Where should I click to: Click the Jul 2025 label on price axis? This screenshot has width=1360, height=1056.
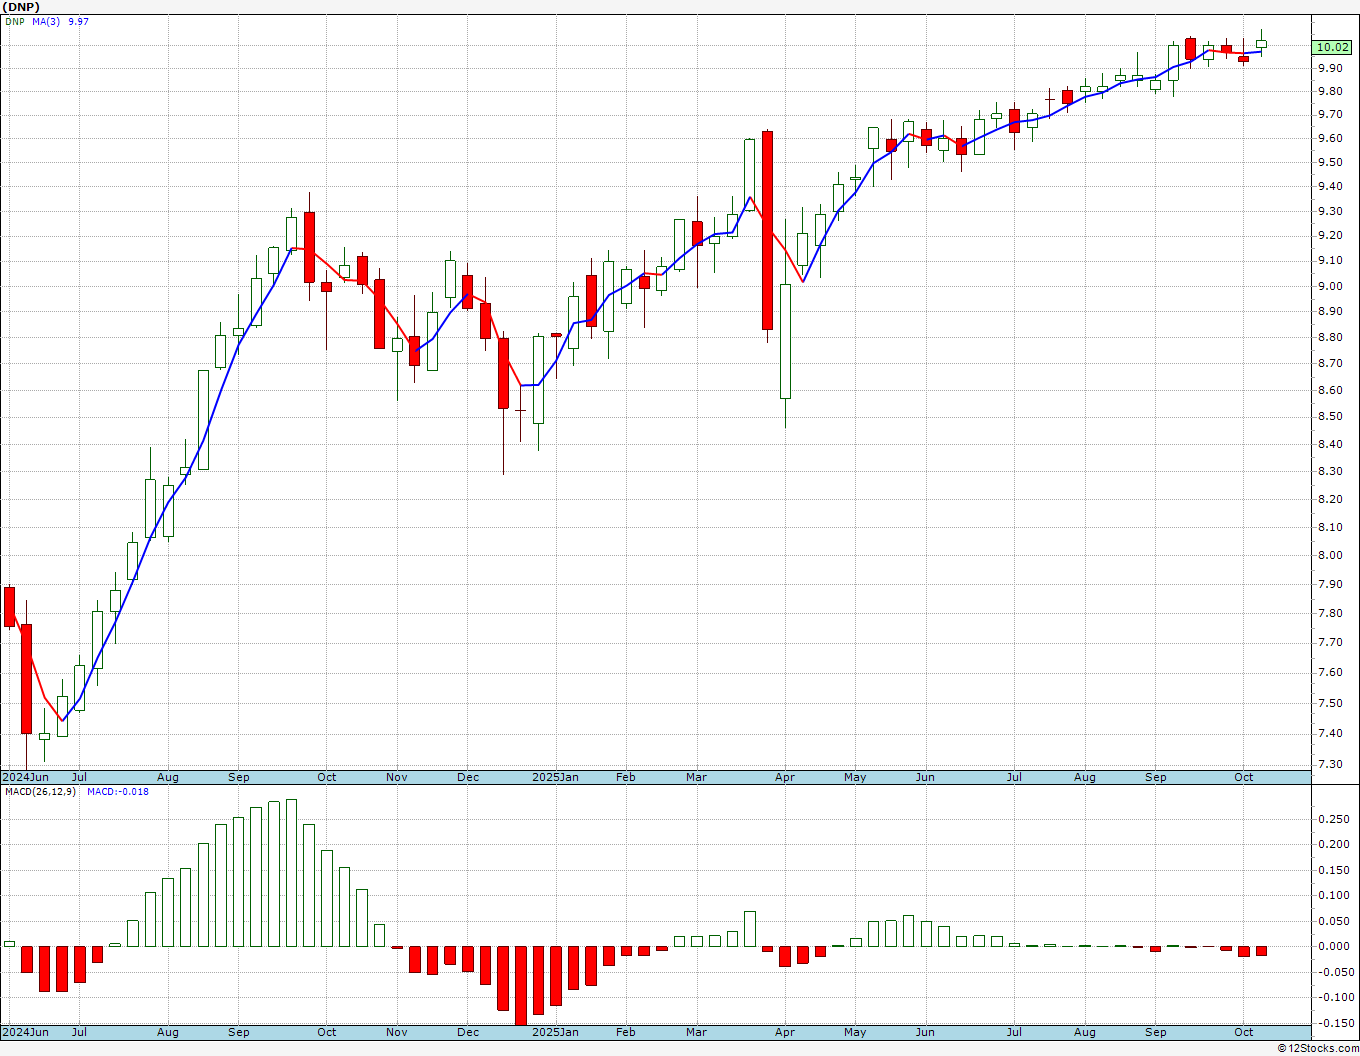[x=1014, y=777]
